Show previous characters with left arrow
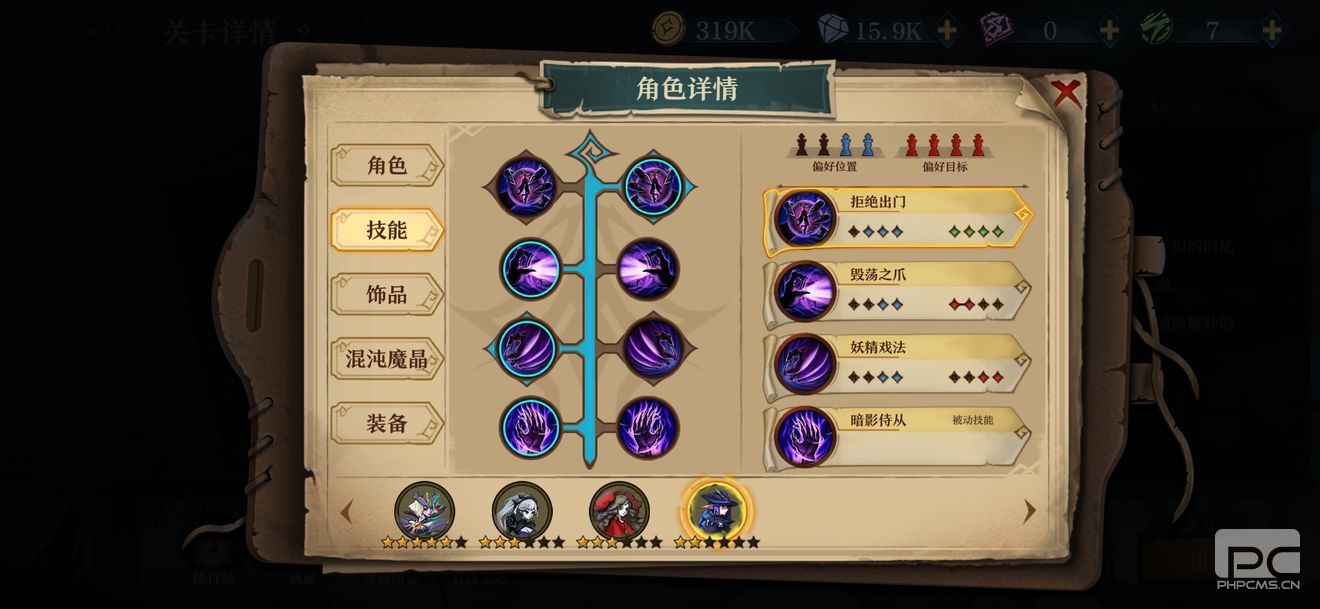Screen dimensions: 1320x609 click(x=347, y=512)
